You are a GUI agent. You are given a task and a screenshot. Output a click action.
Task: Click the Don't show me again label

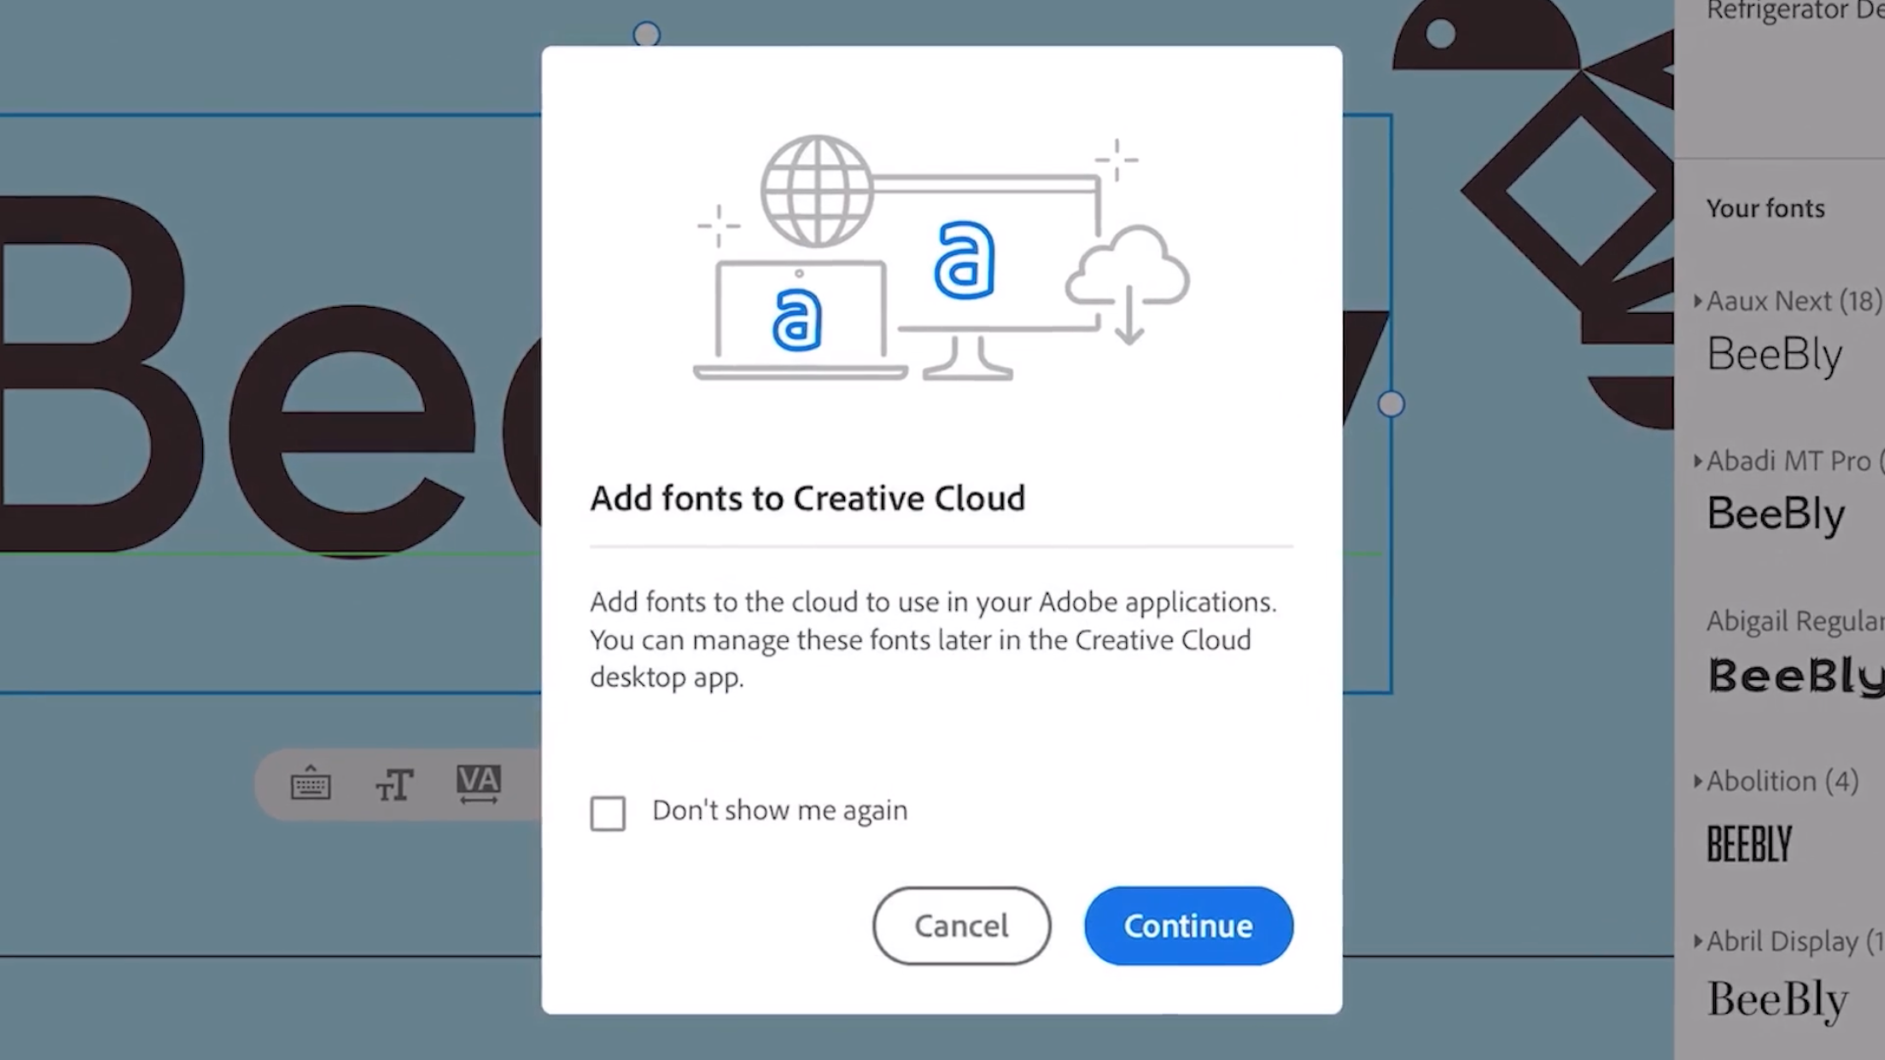780,810
